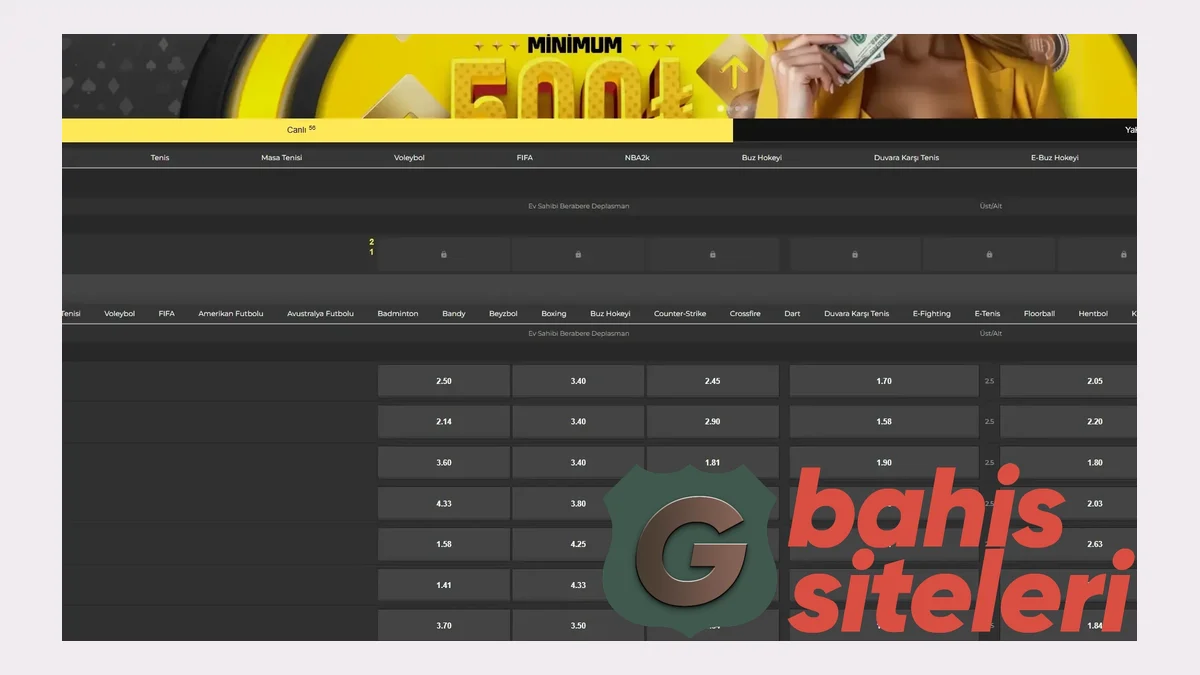Image resolution: width=1200 pixels, height=675 pixels.
Task: Bet on the 2.90 away odds
Action: point(712,422)
